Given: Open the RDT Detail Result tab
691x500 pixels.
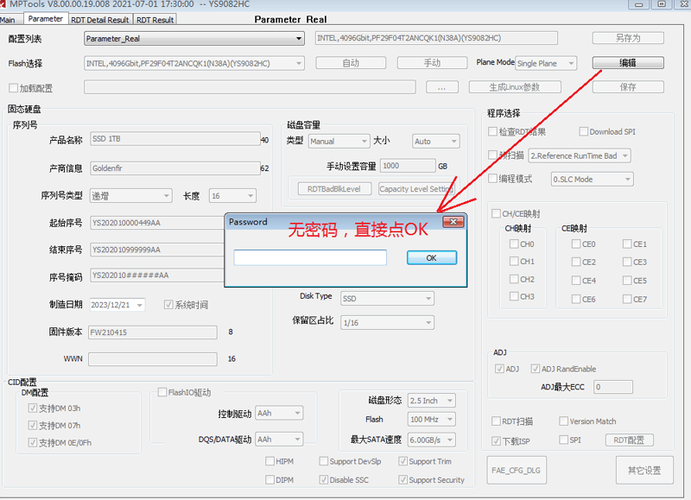Looking at the screenshot, I should tap(100, 20).
